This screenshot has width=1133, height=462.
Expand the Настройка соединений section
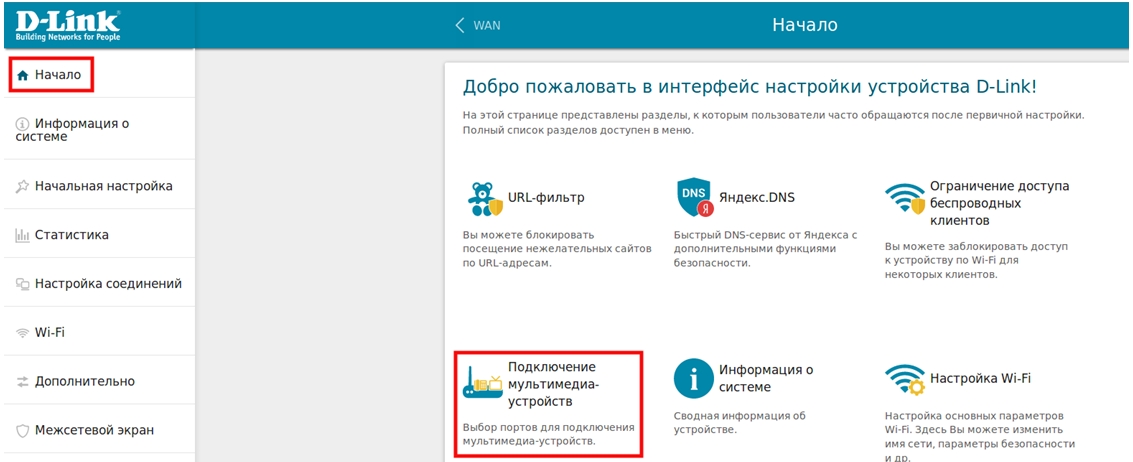[x=108, y=284]
